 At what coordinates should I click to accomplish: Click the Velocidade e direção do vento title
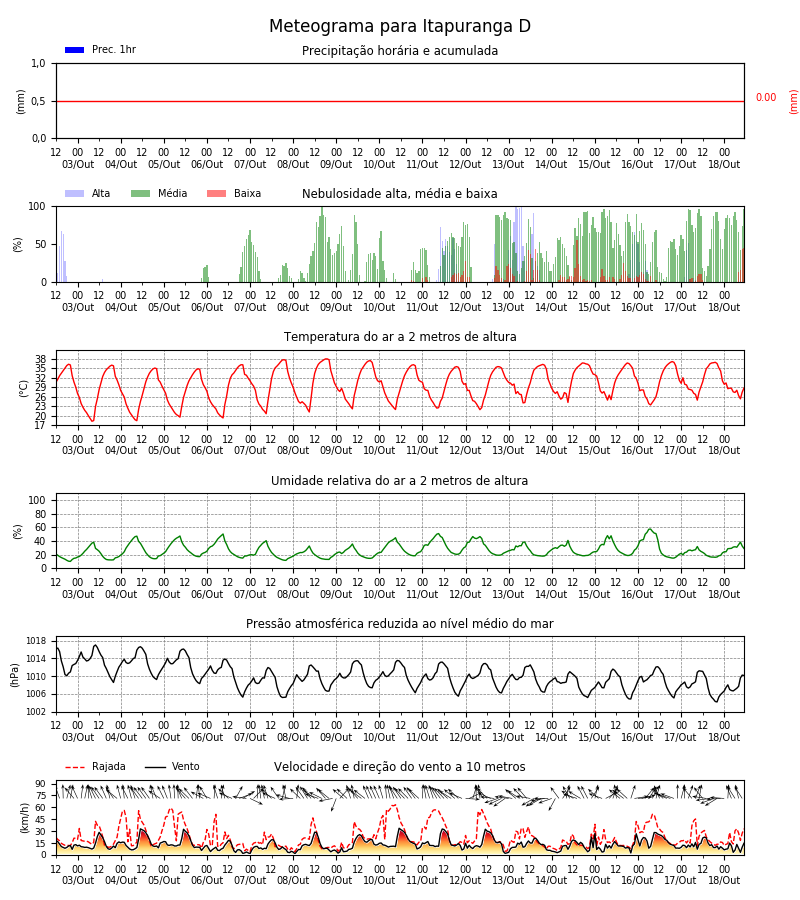pos(400,767)
